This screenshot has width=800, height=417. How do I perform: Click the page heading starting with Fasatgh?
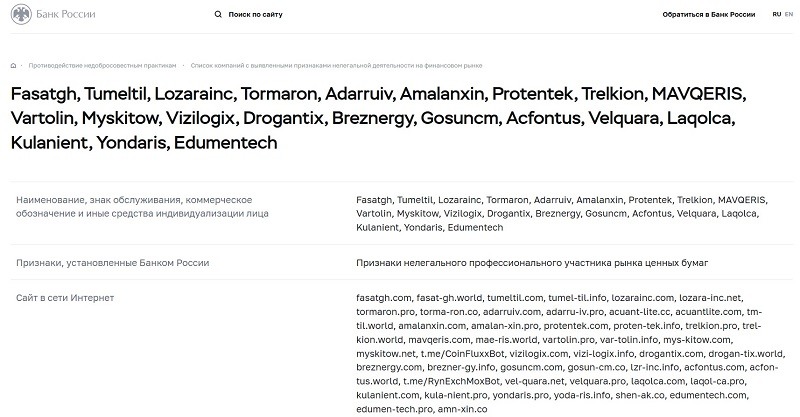tap(378, 118)
